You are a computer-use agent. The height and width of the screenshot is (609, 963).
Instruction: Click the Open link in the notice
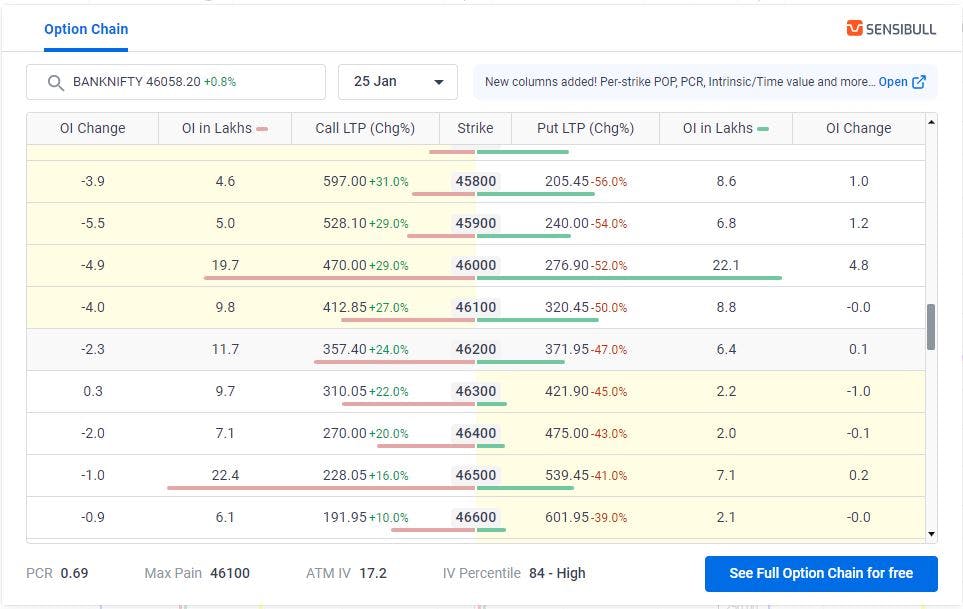[x=893, y=82]
